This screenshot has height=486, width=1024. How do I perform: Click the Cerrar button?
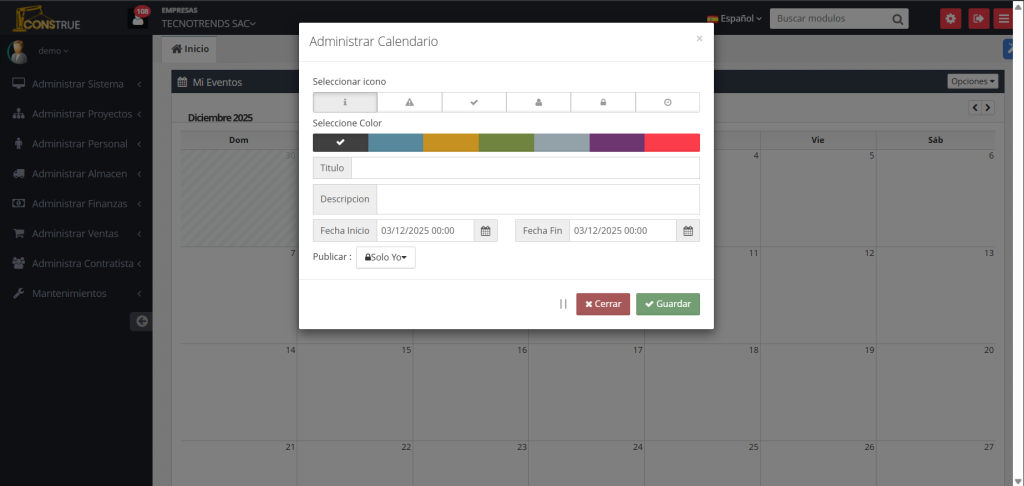click(603, 304)
